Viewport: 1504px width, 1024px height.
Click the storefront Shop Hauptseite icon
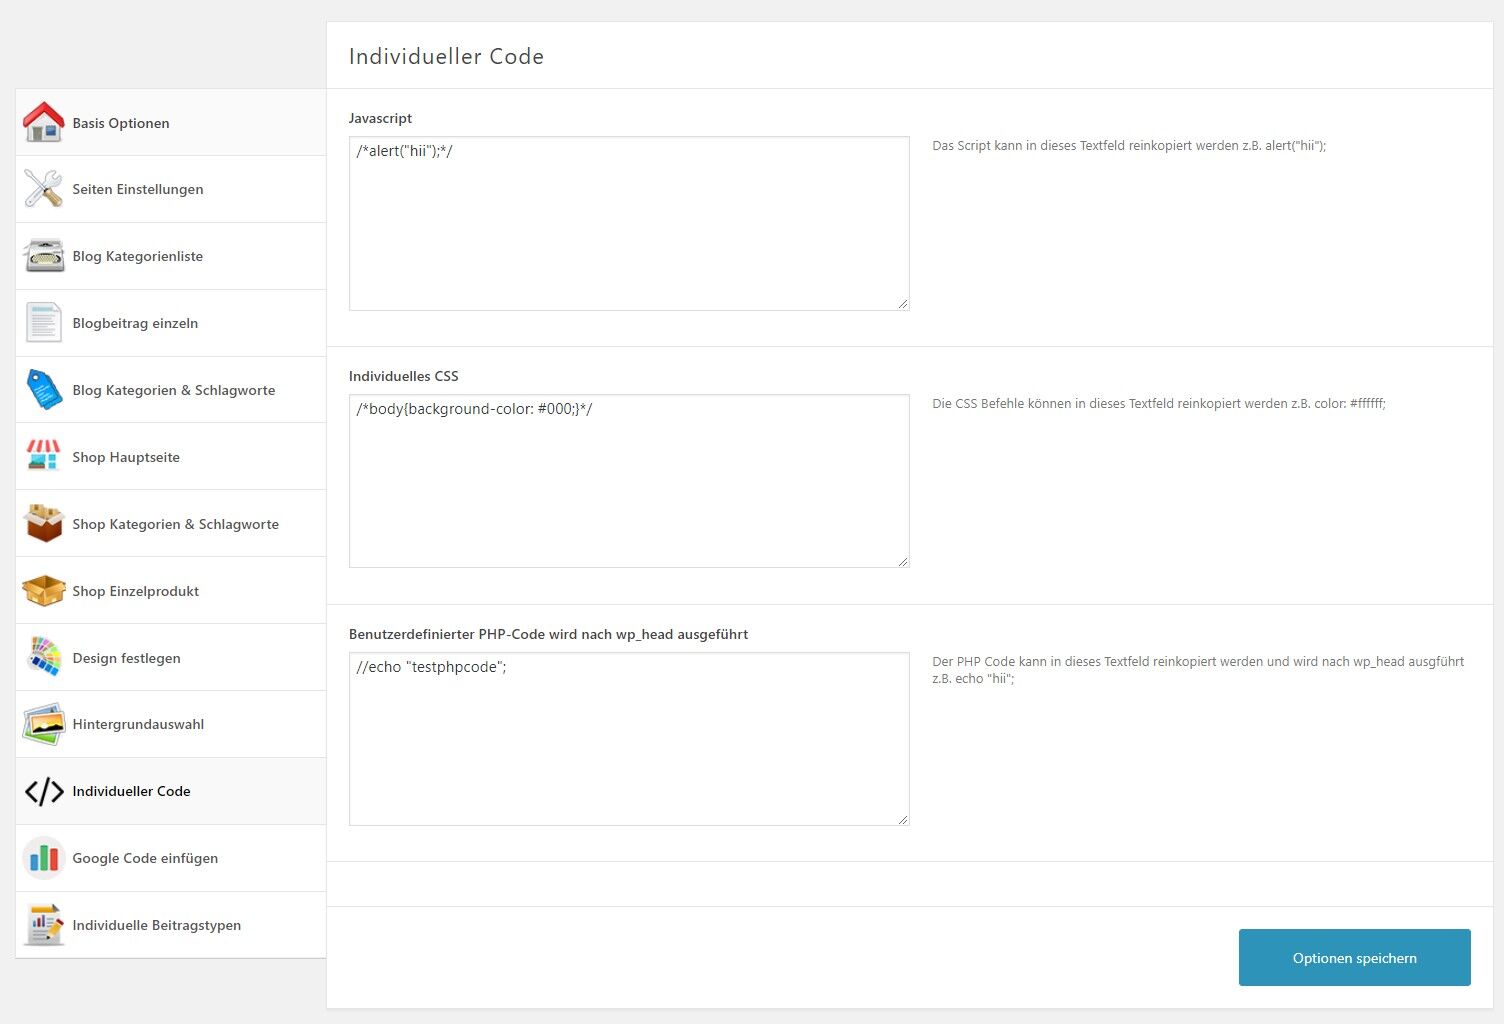click(x=44, y=457)
